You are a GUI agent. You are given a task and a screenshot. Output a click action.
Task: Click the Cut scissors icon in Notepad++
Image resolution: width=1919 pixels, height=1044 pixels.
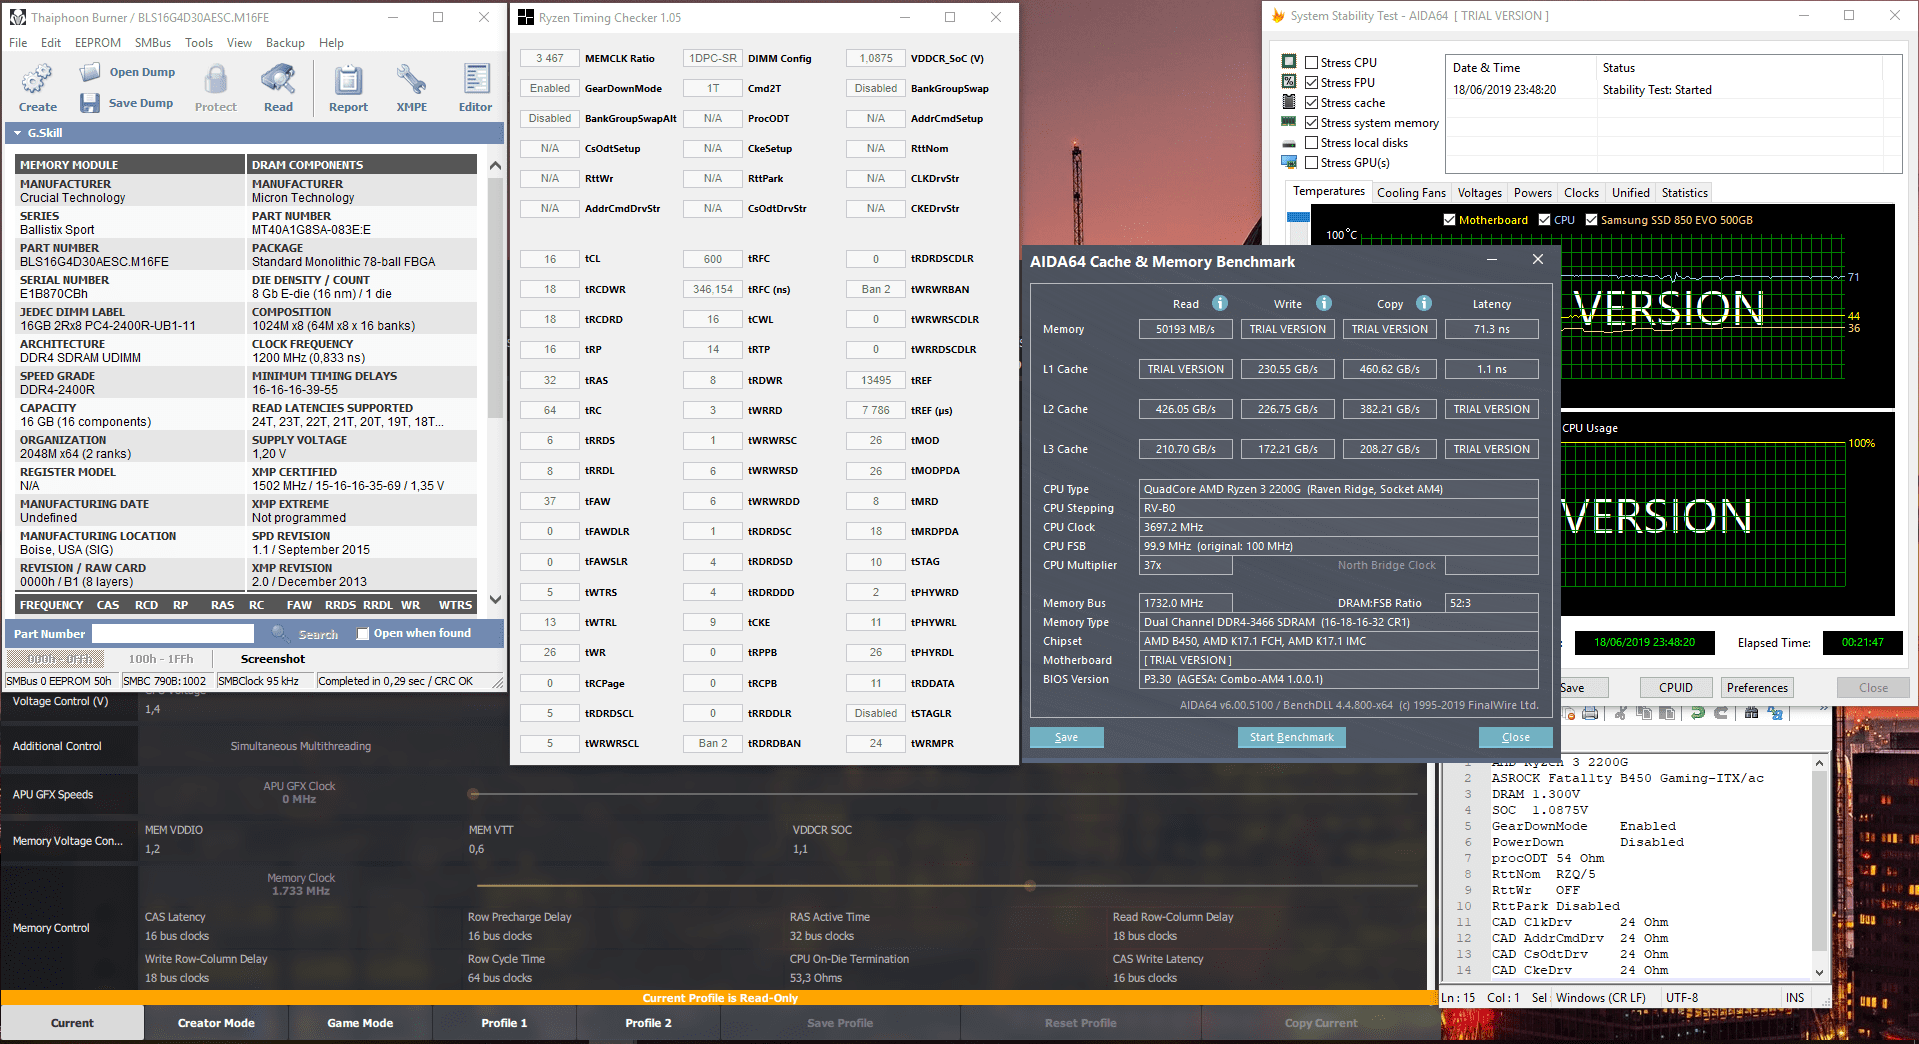pos(1620,713)
